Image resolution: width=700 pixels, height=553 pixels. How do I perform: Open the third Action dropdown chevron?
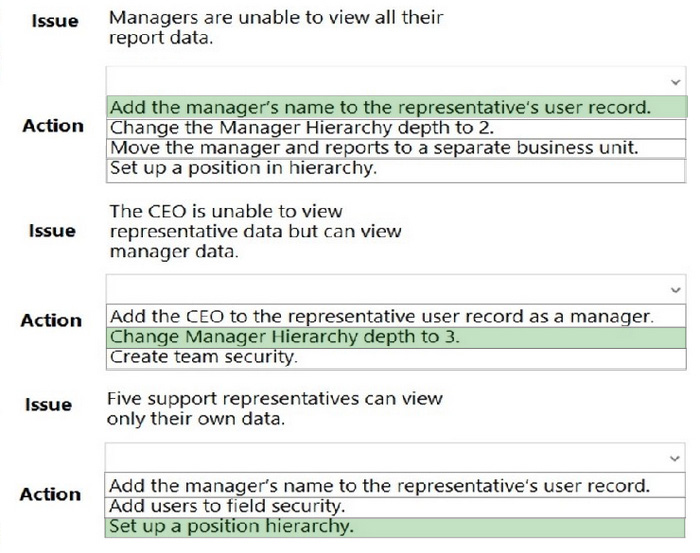point(675,458)
